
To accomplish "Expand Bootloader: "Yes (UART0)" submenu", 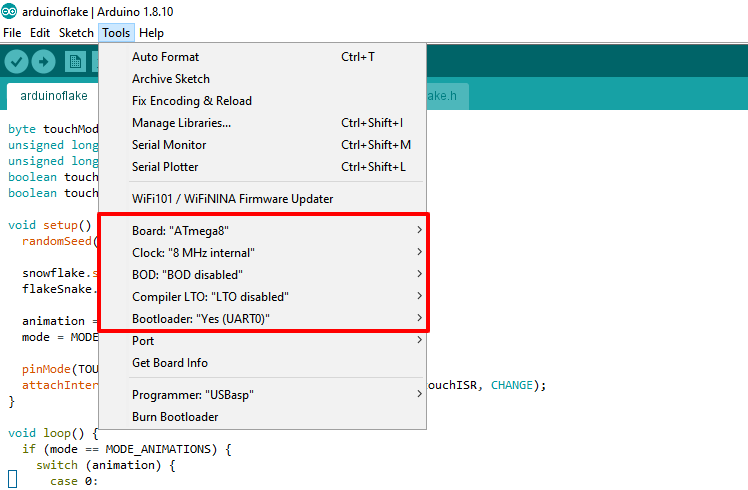I will [x=262, y=318].
